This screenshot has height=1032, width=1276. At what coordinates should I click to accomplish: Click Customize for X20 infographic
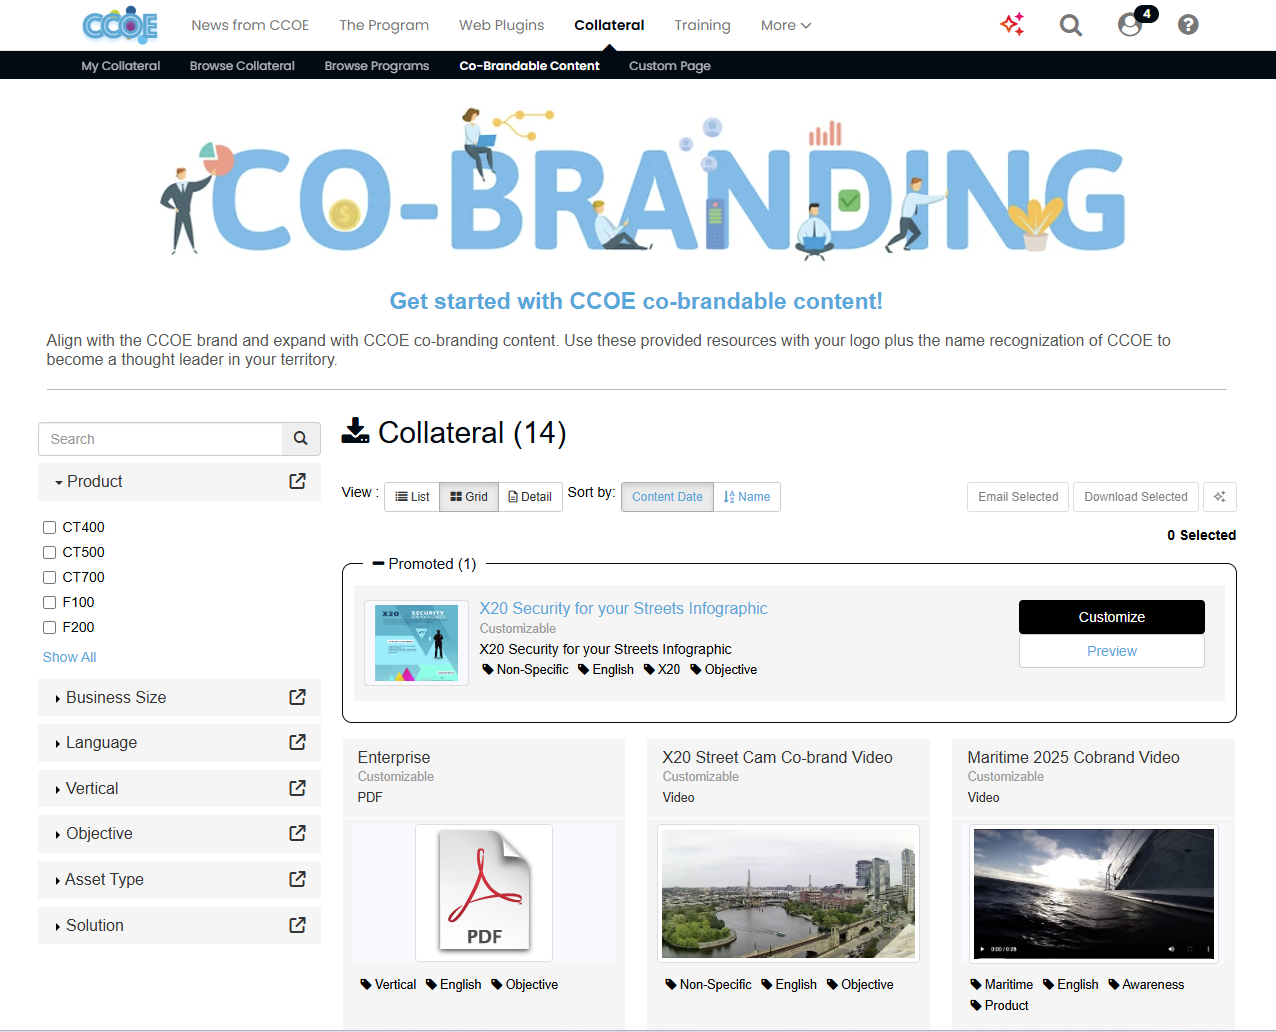(1112, 617)
